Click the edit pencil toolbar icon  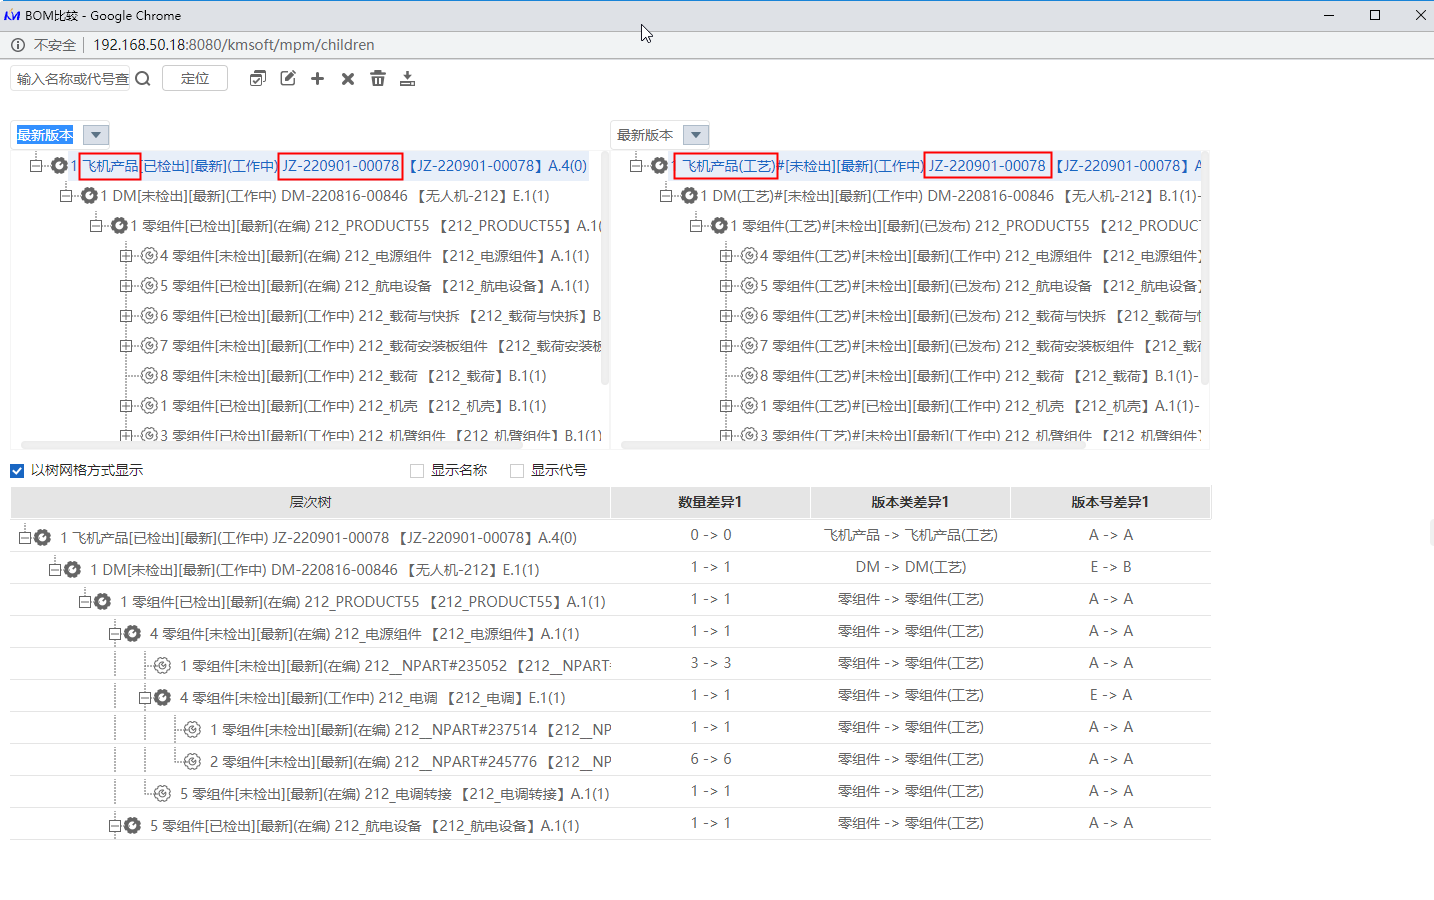pos(288,79)
